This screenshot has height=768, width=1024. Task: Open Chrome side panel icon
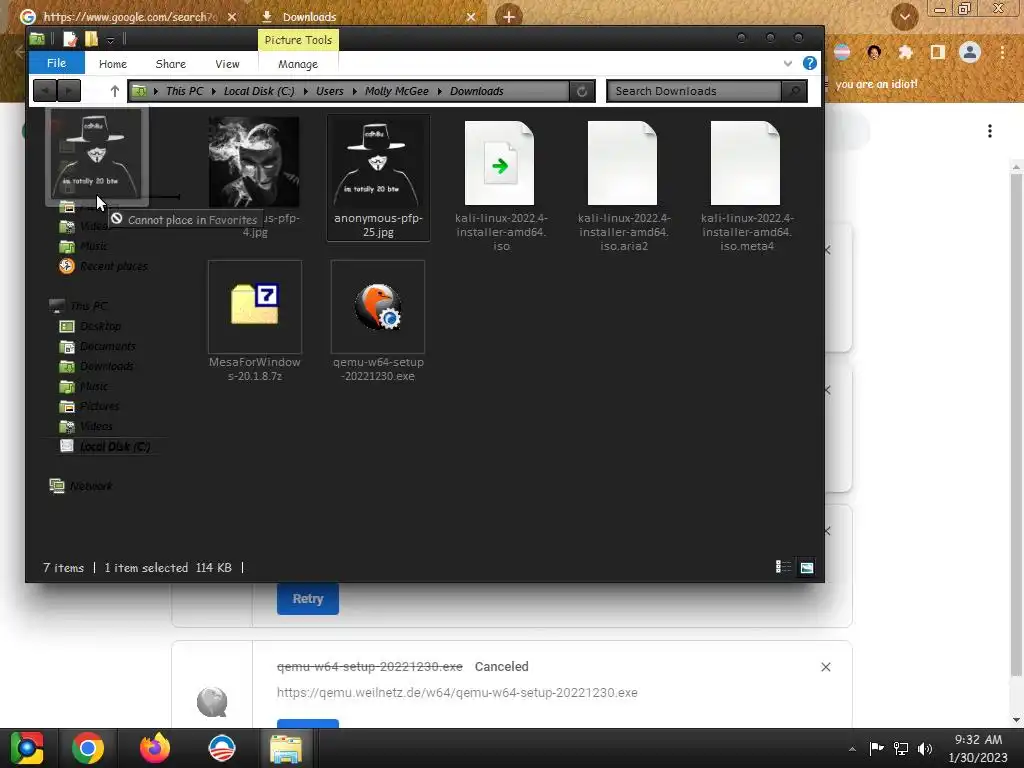pos(938,52)
